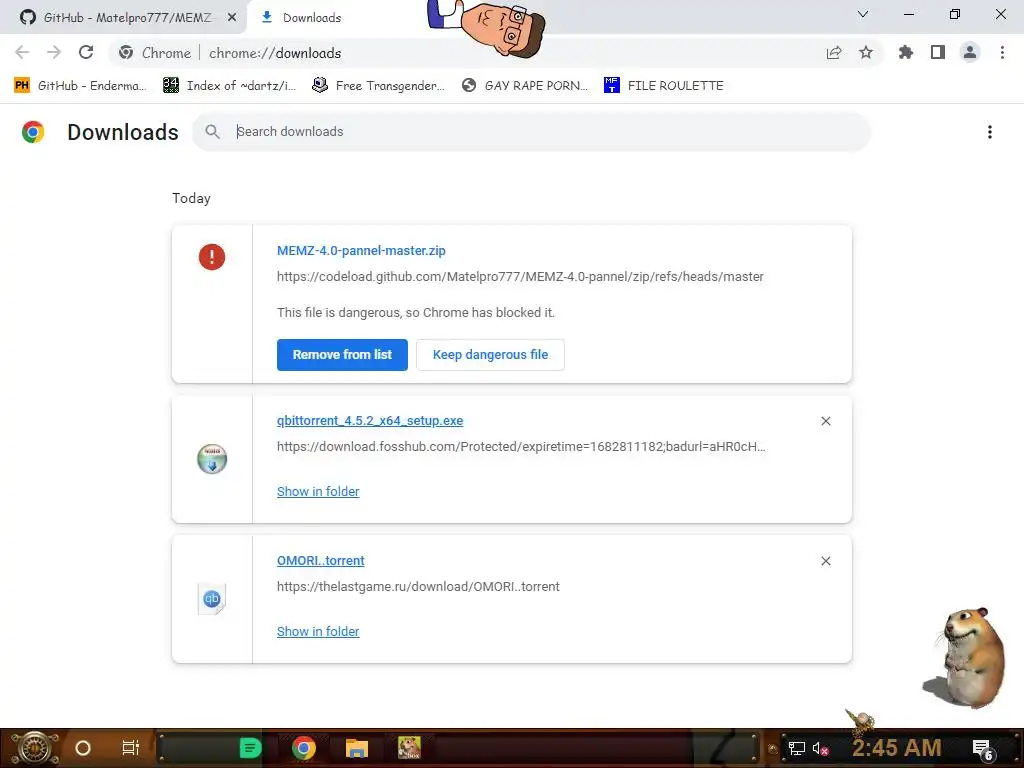
Task: Open the Chrome profile avatar
Action: tap(970, 52)
